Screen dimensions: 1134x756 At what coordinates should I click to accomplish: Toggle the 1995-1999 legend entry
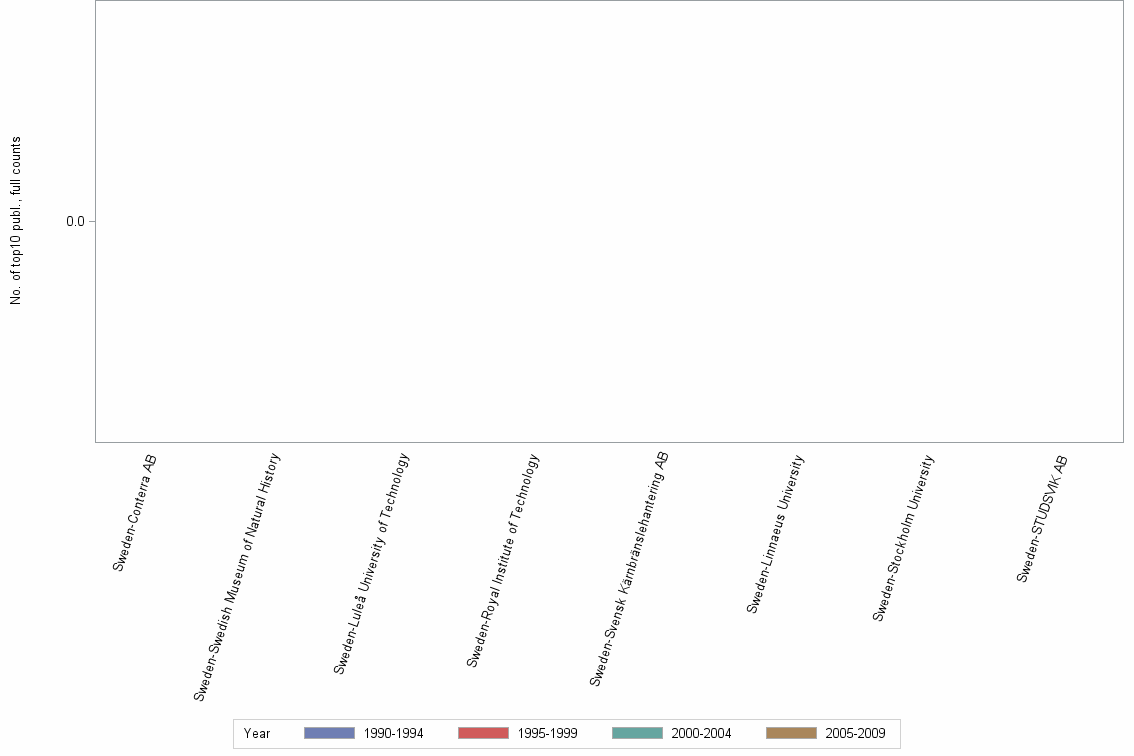click(550, 733)
